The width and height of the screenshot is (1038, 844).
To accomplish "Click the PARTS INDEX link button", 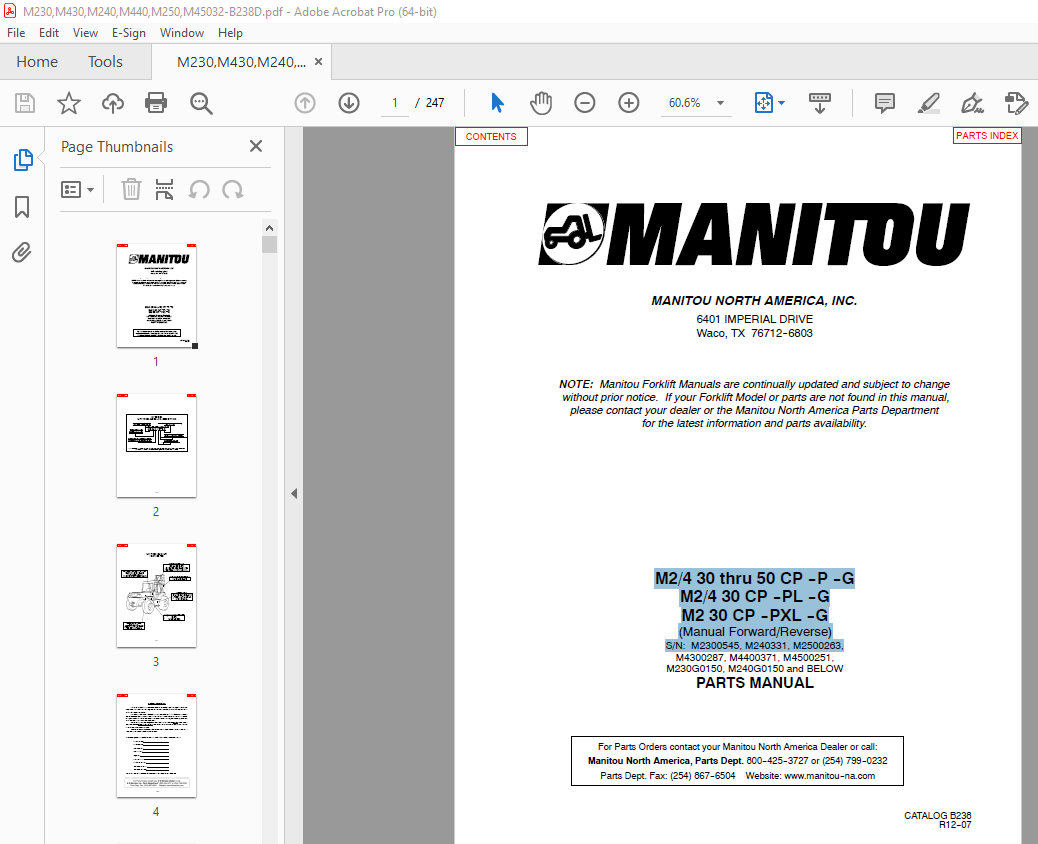I will tap(987, 135).
